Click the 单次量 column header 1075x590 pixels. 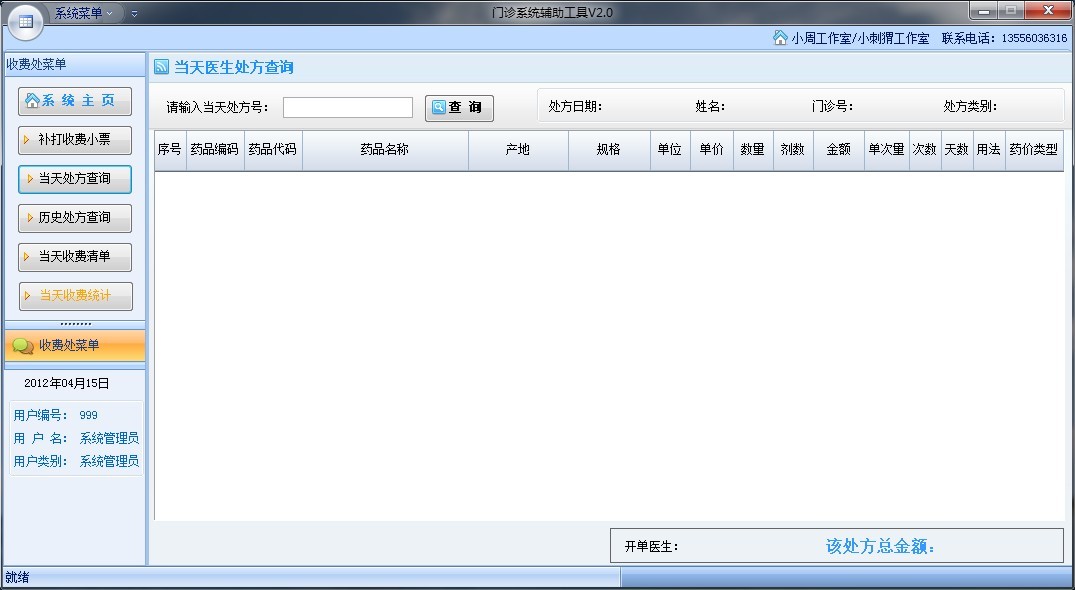pyautogui.click(x=886, y=149)
